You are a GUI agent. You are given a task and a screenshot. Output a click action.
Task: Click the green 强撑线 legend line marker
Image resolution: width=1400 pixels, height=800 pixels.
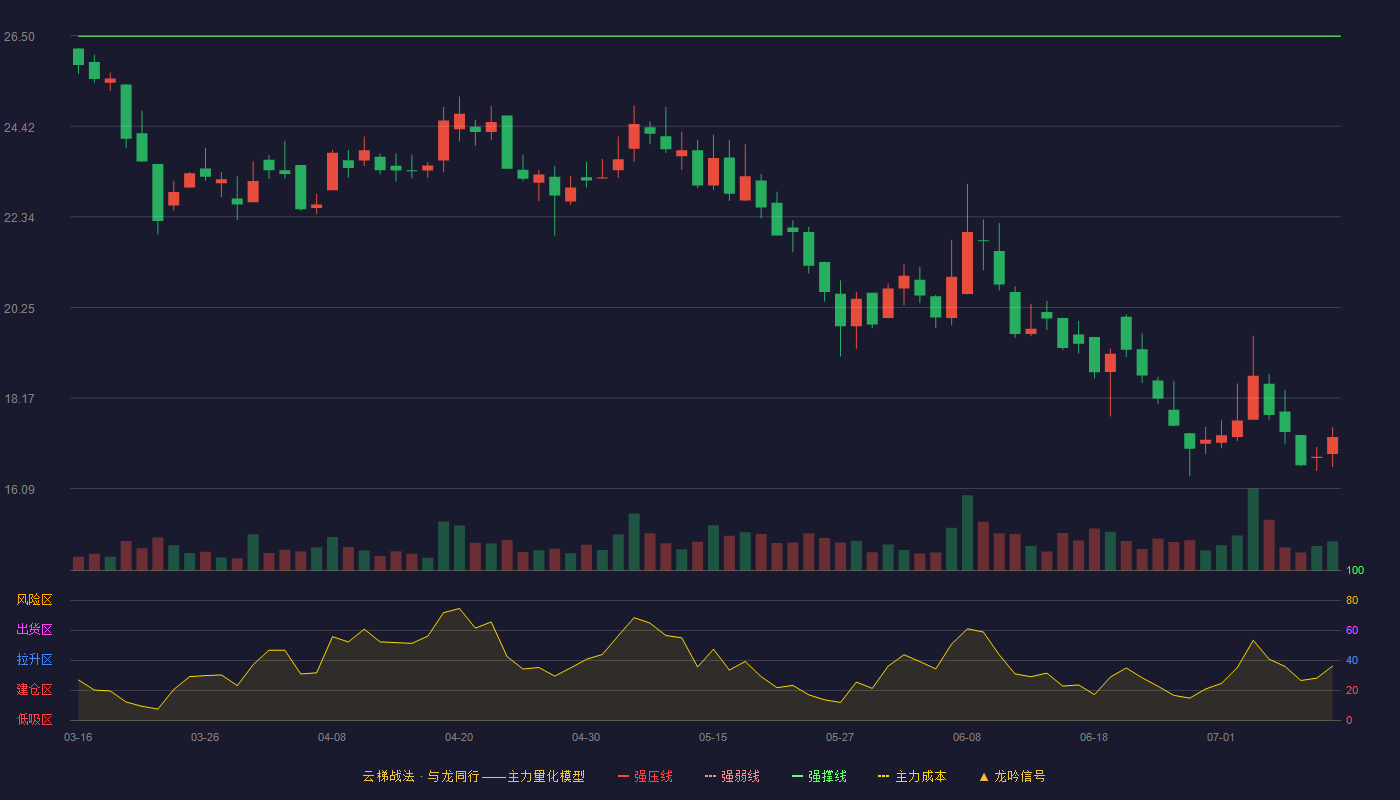pos(797,776)
